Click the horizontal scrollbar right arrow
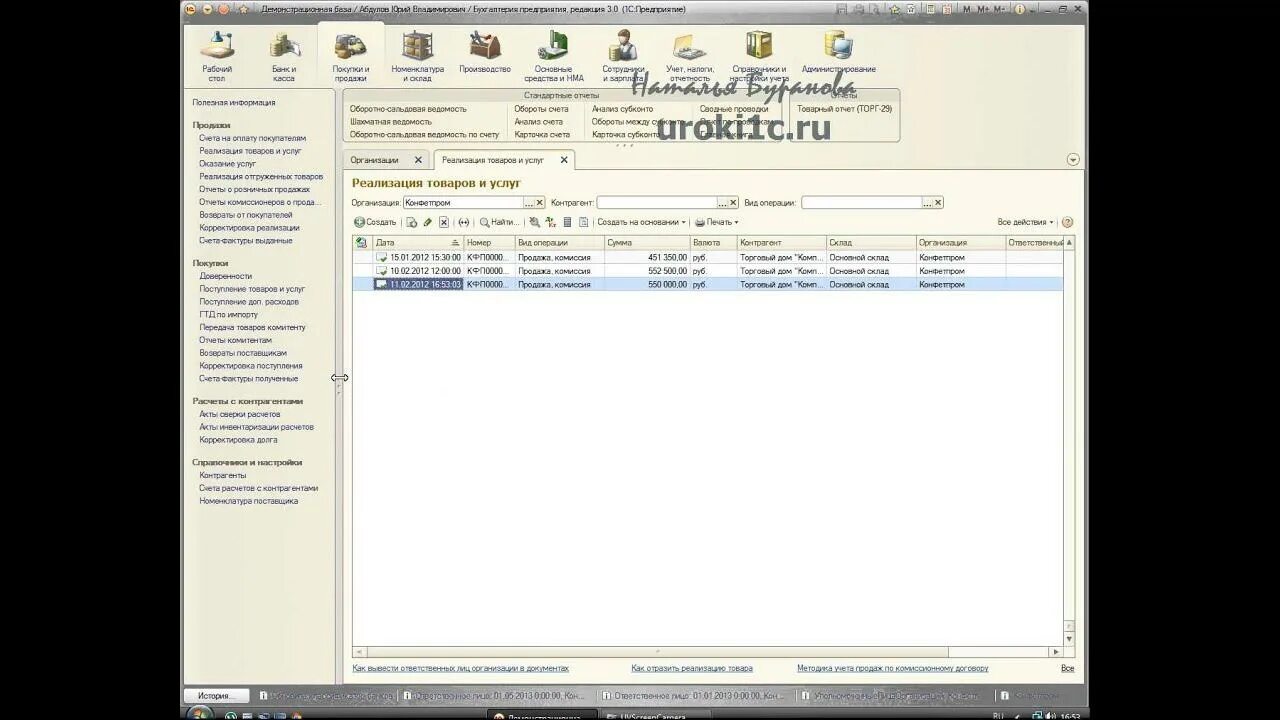 (1057, 652)
